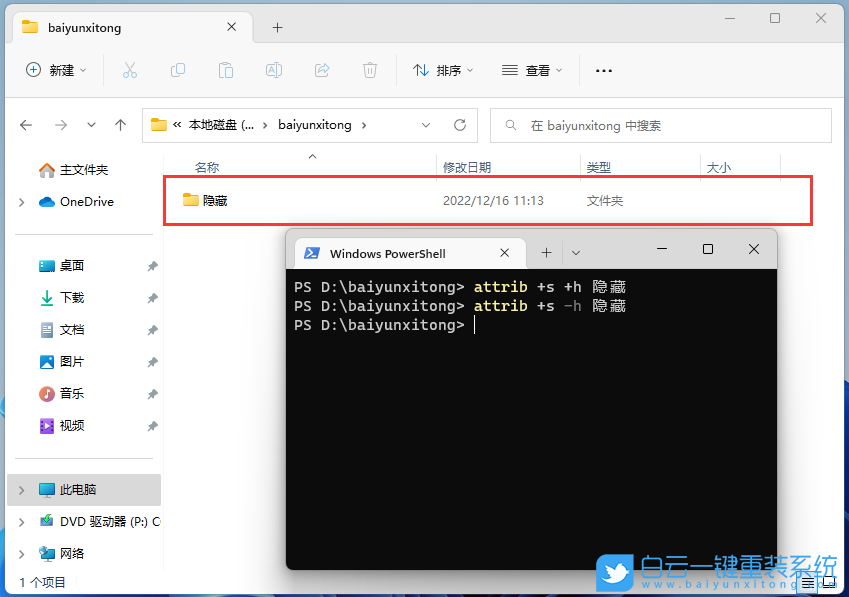
Task: Click the + new tab button in PowerShell
Action: [544, 253]
